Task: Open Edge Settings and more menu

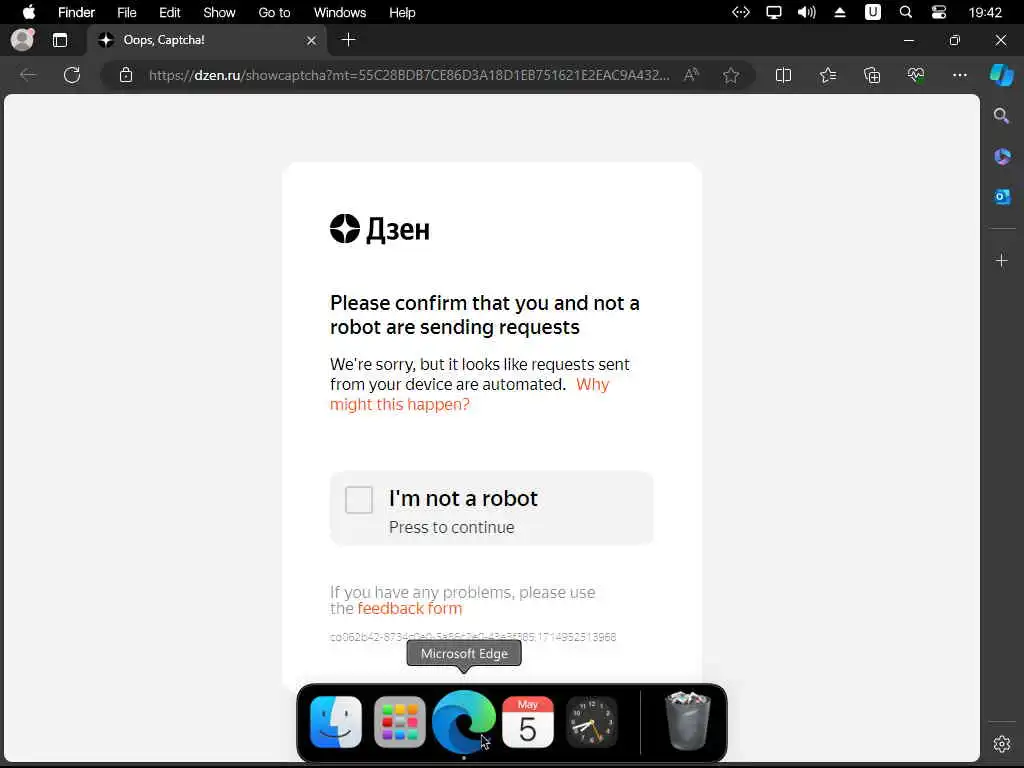Action: click(x=959, y=75)
